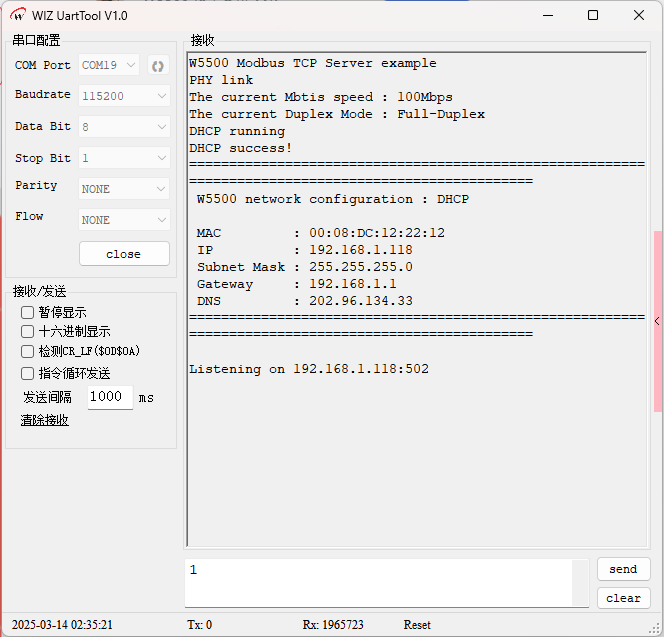This screenshot has width=664, height=637.
Task: Click the 清除接收 link
Action: pyautogui.click(x=45, y=420)
